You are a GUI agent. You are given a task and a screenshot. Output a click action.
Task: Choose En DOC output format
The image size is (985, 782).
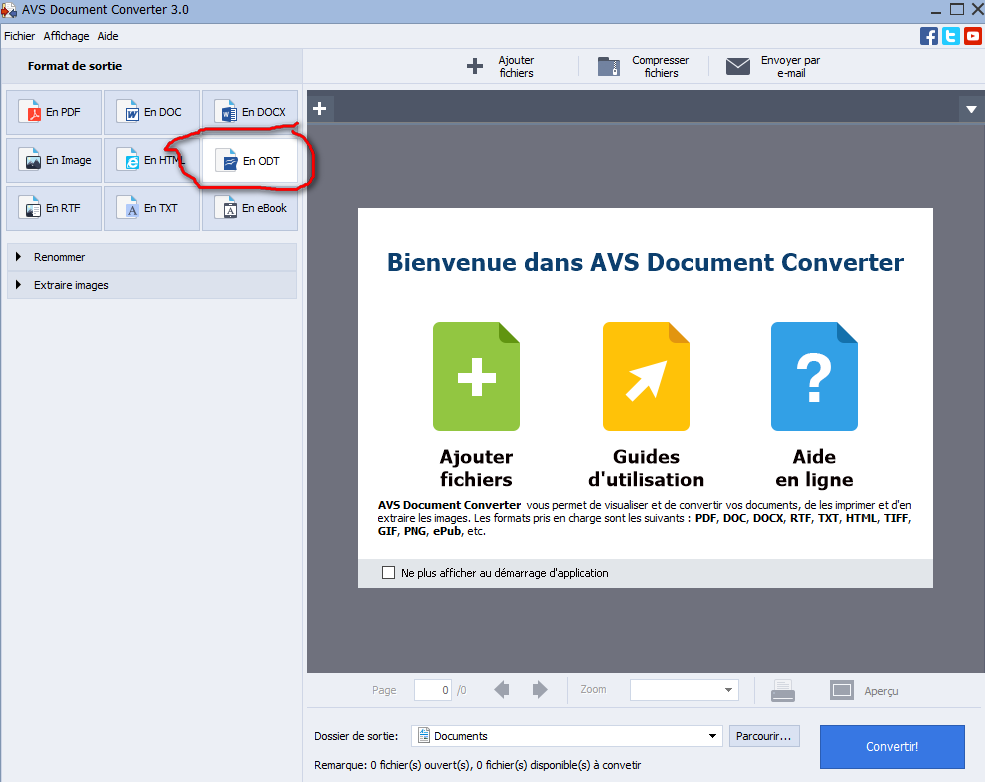coord(152,112)
